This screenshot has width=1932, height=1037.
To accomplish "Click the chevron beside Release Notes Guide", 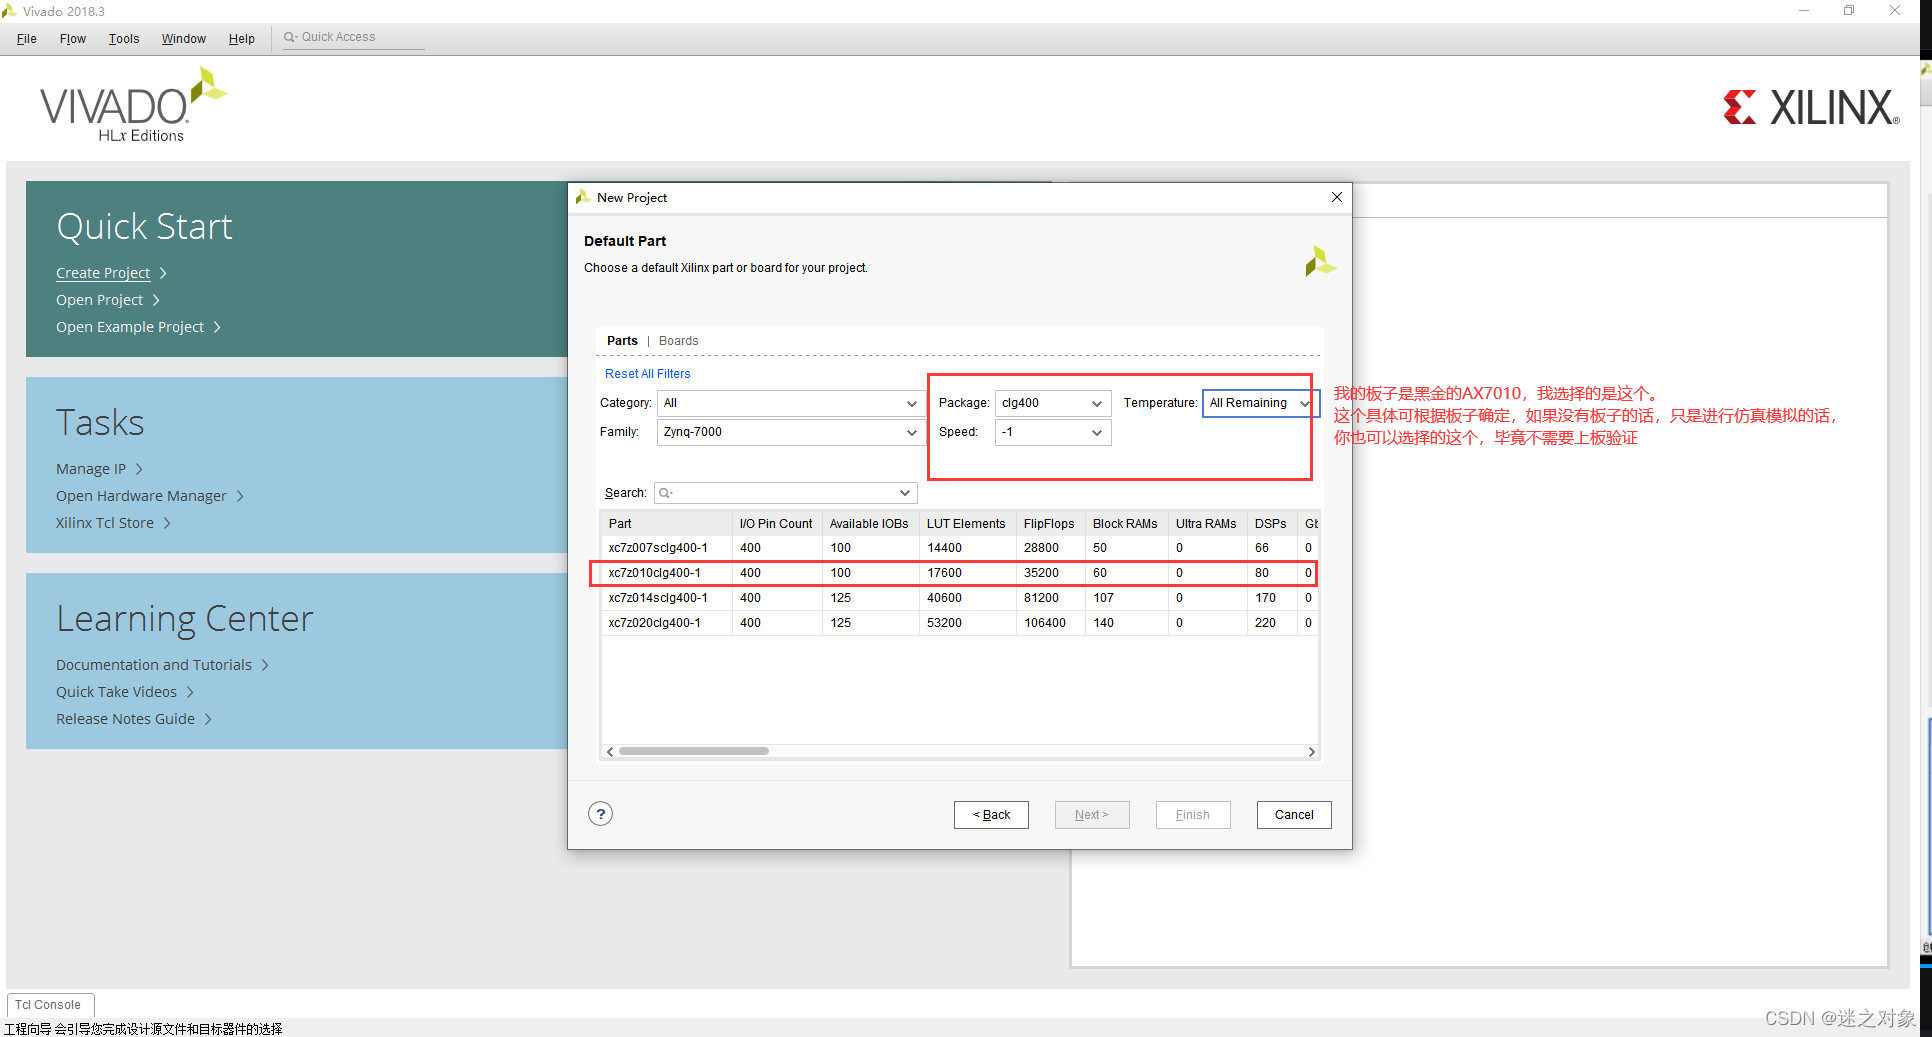I will click(208, 719).
